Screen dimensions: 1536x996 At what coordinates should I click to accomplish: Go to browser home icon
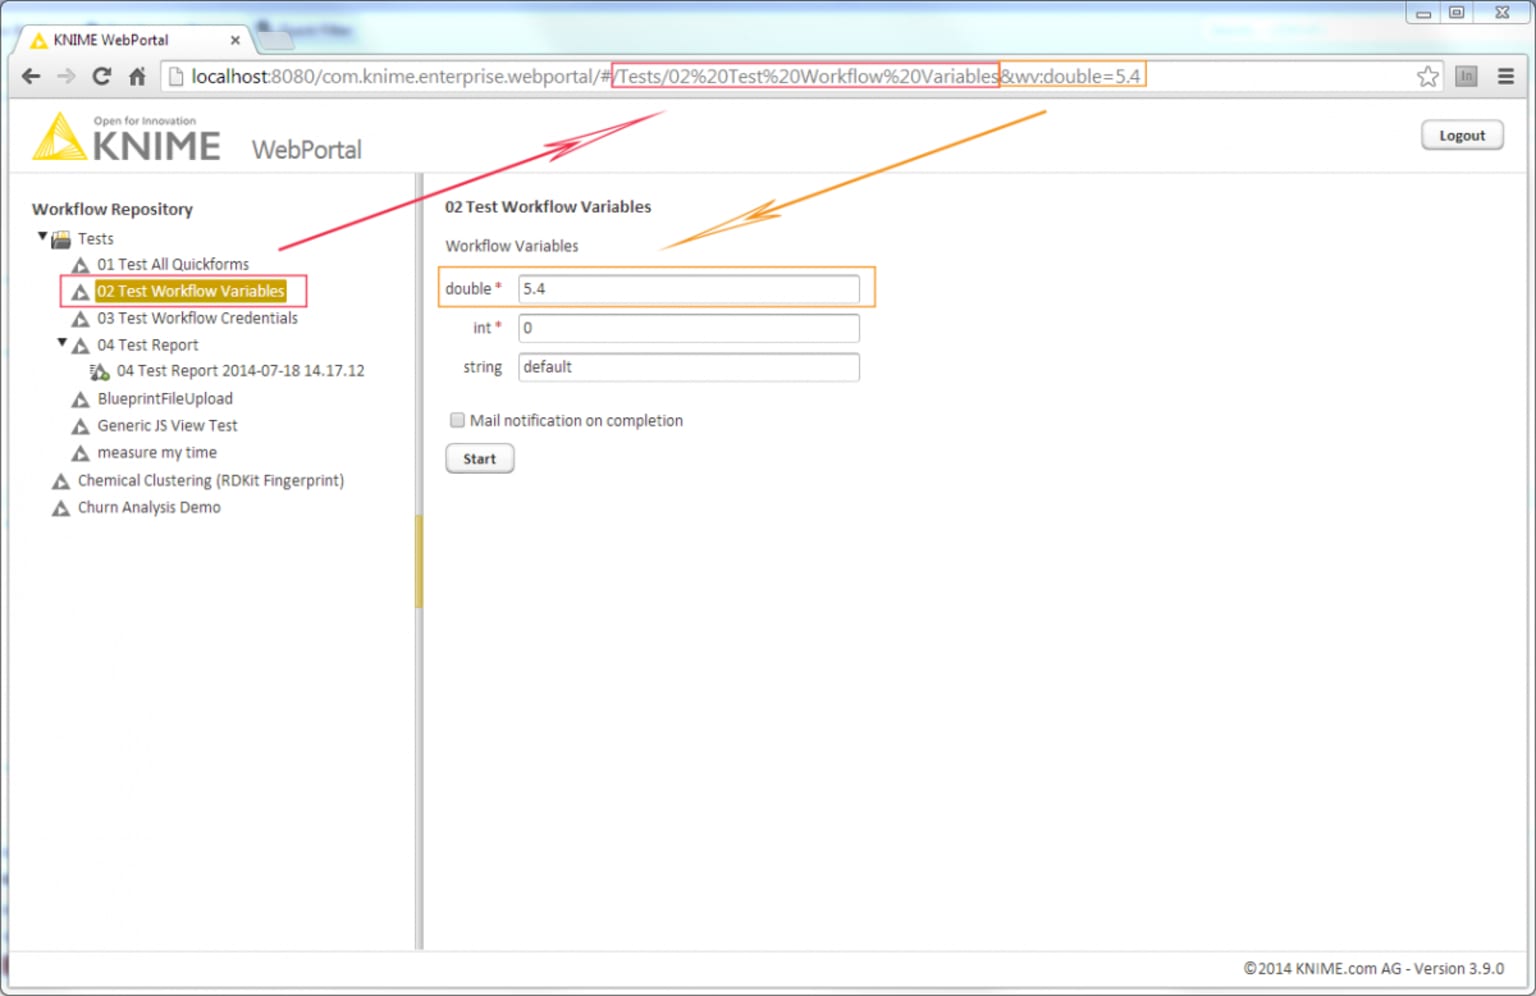pos(137,76)
